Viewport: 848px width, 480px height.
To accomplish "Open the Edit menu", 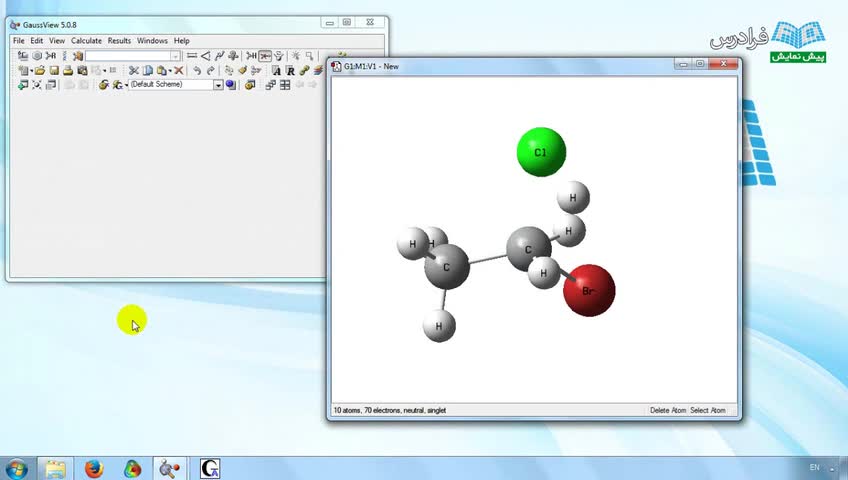I will 37,41.
